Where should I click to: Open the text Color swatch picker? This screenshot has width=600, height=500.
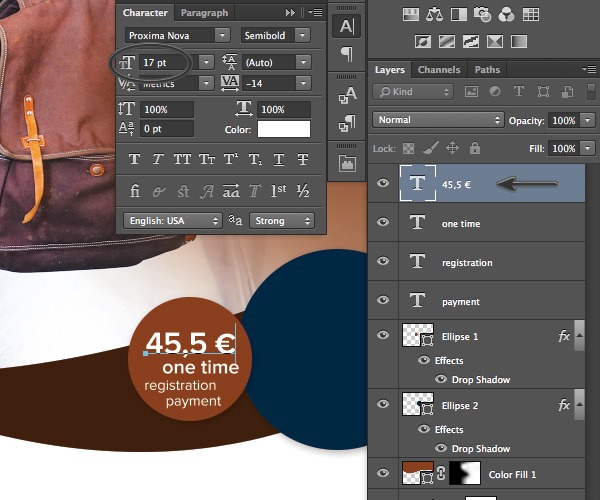click(x=284, y=129)
